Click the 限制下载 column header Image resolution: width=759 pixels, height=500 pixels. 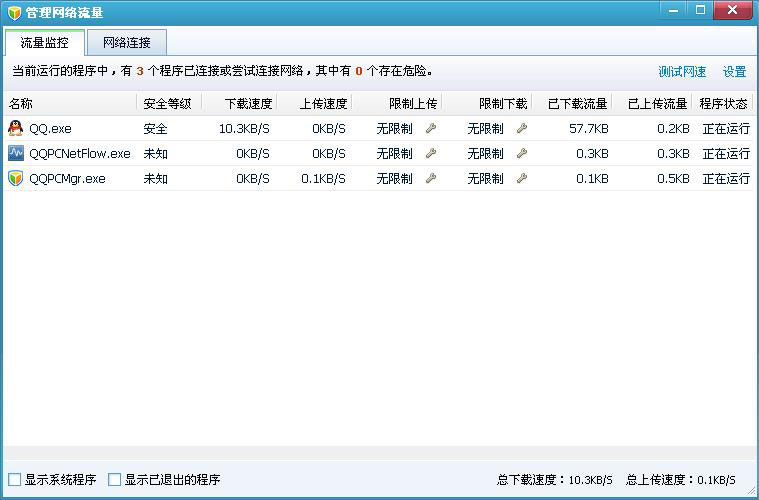click(x=487, y=104)
